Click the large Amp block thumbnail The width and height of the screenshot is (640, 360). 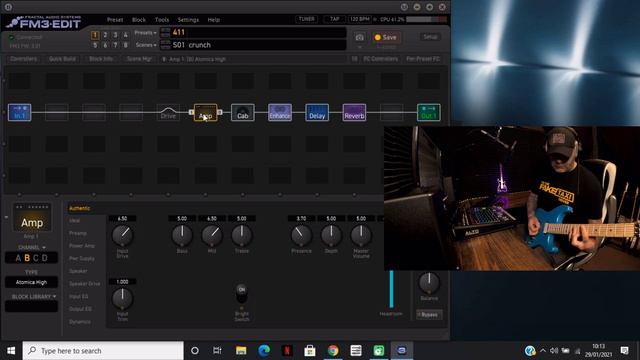pos(32,218)
